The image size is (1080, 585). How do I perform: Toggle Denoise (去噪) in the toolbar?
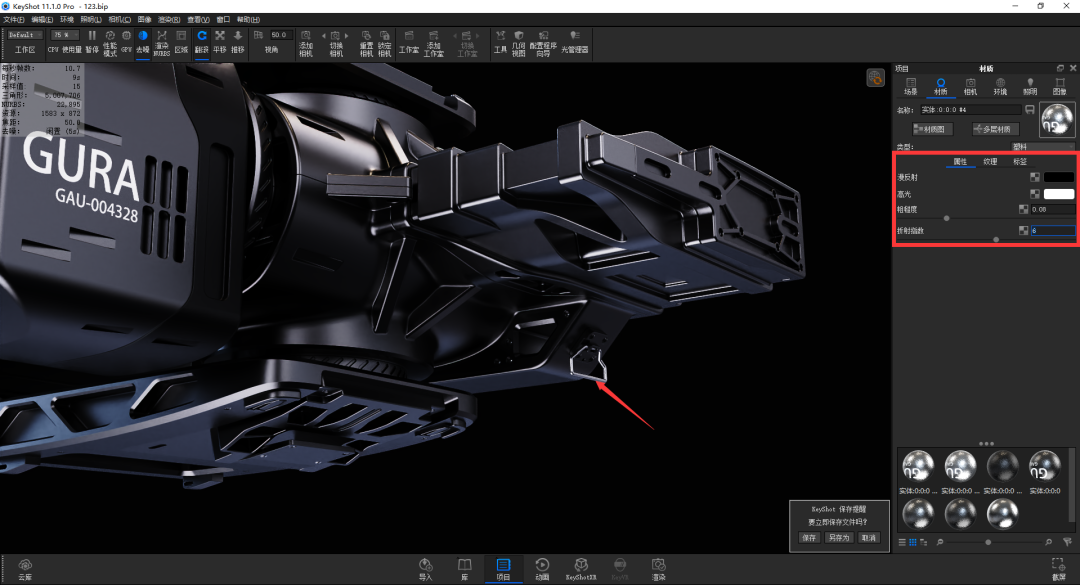click(x=143, y=36)
